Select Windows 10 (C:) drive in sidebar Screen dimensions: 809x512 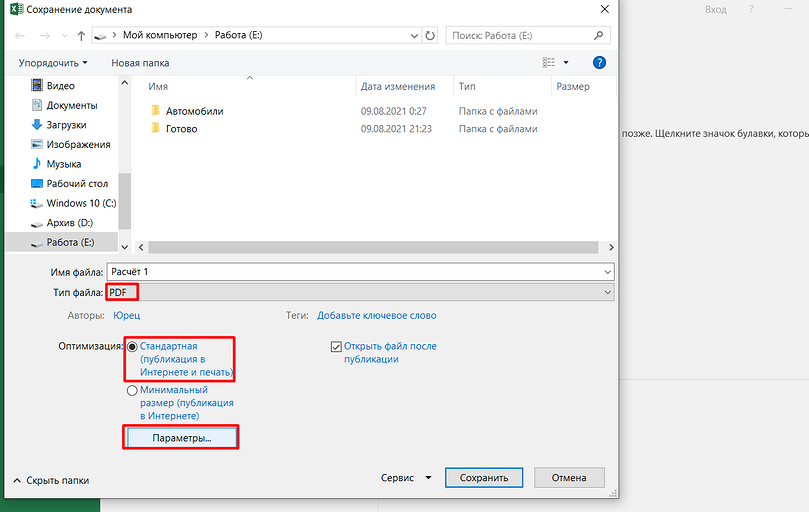click(x=81, y=203)
